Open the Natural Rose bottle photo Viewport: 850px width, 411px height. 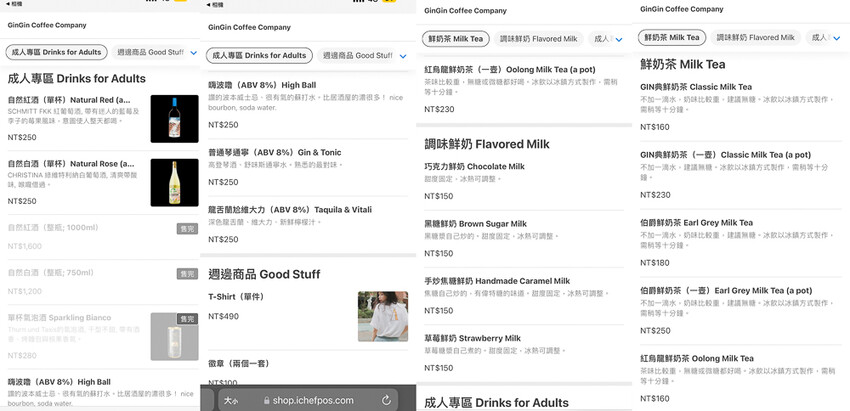click(x=174, y=182)
